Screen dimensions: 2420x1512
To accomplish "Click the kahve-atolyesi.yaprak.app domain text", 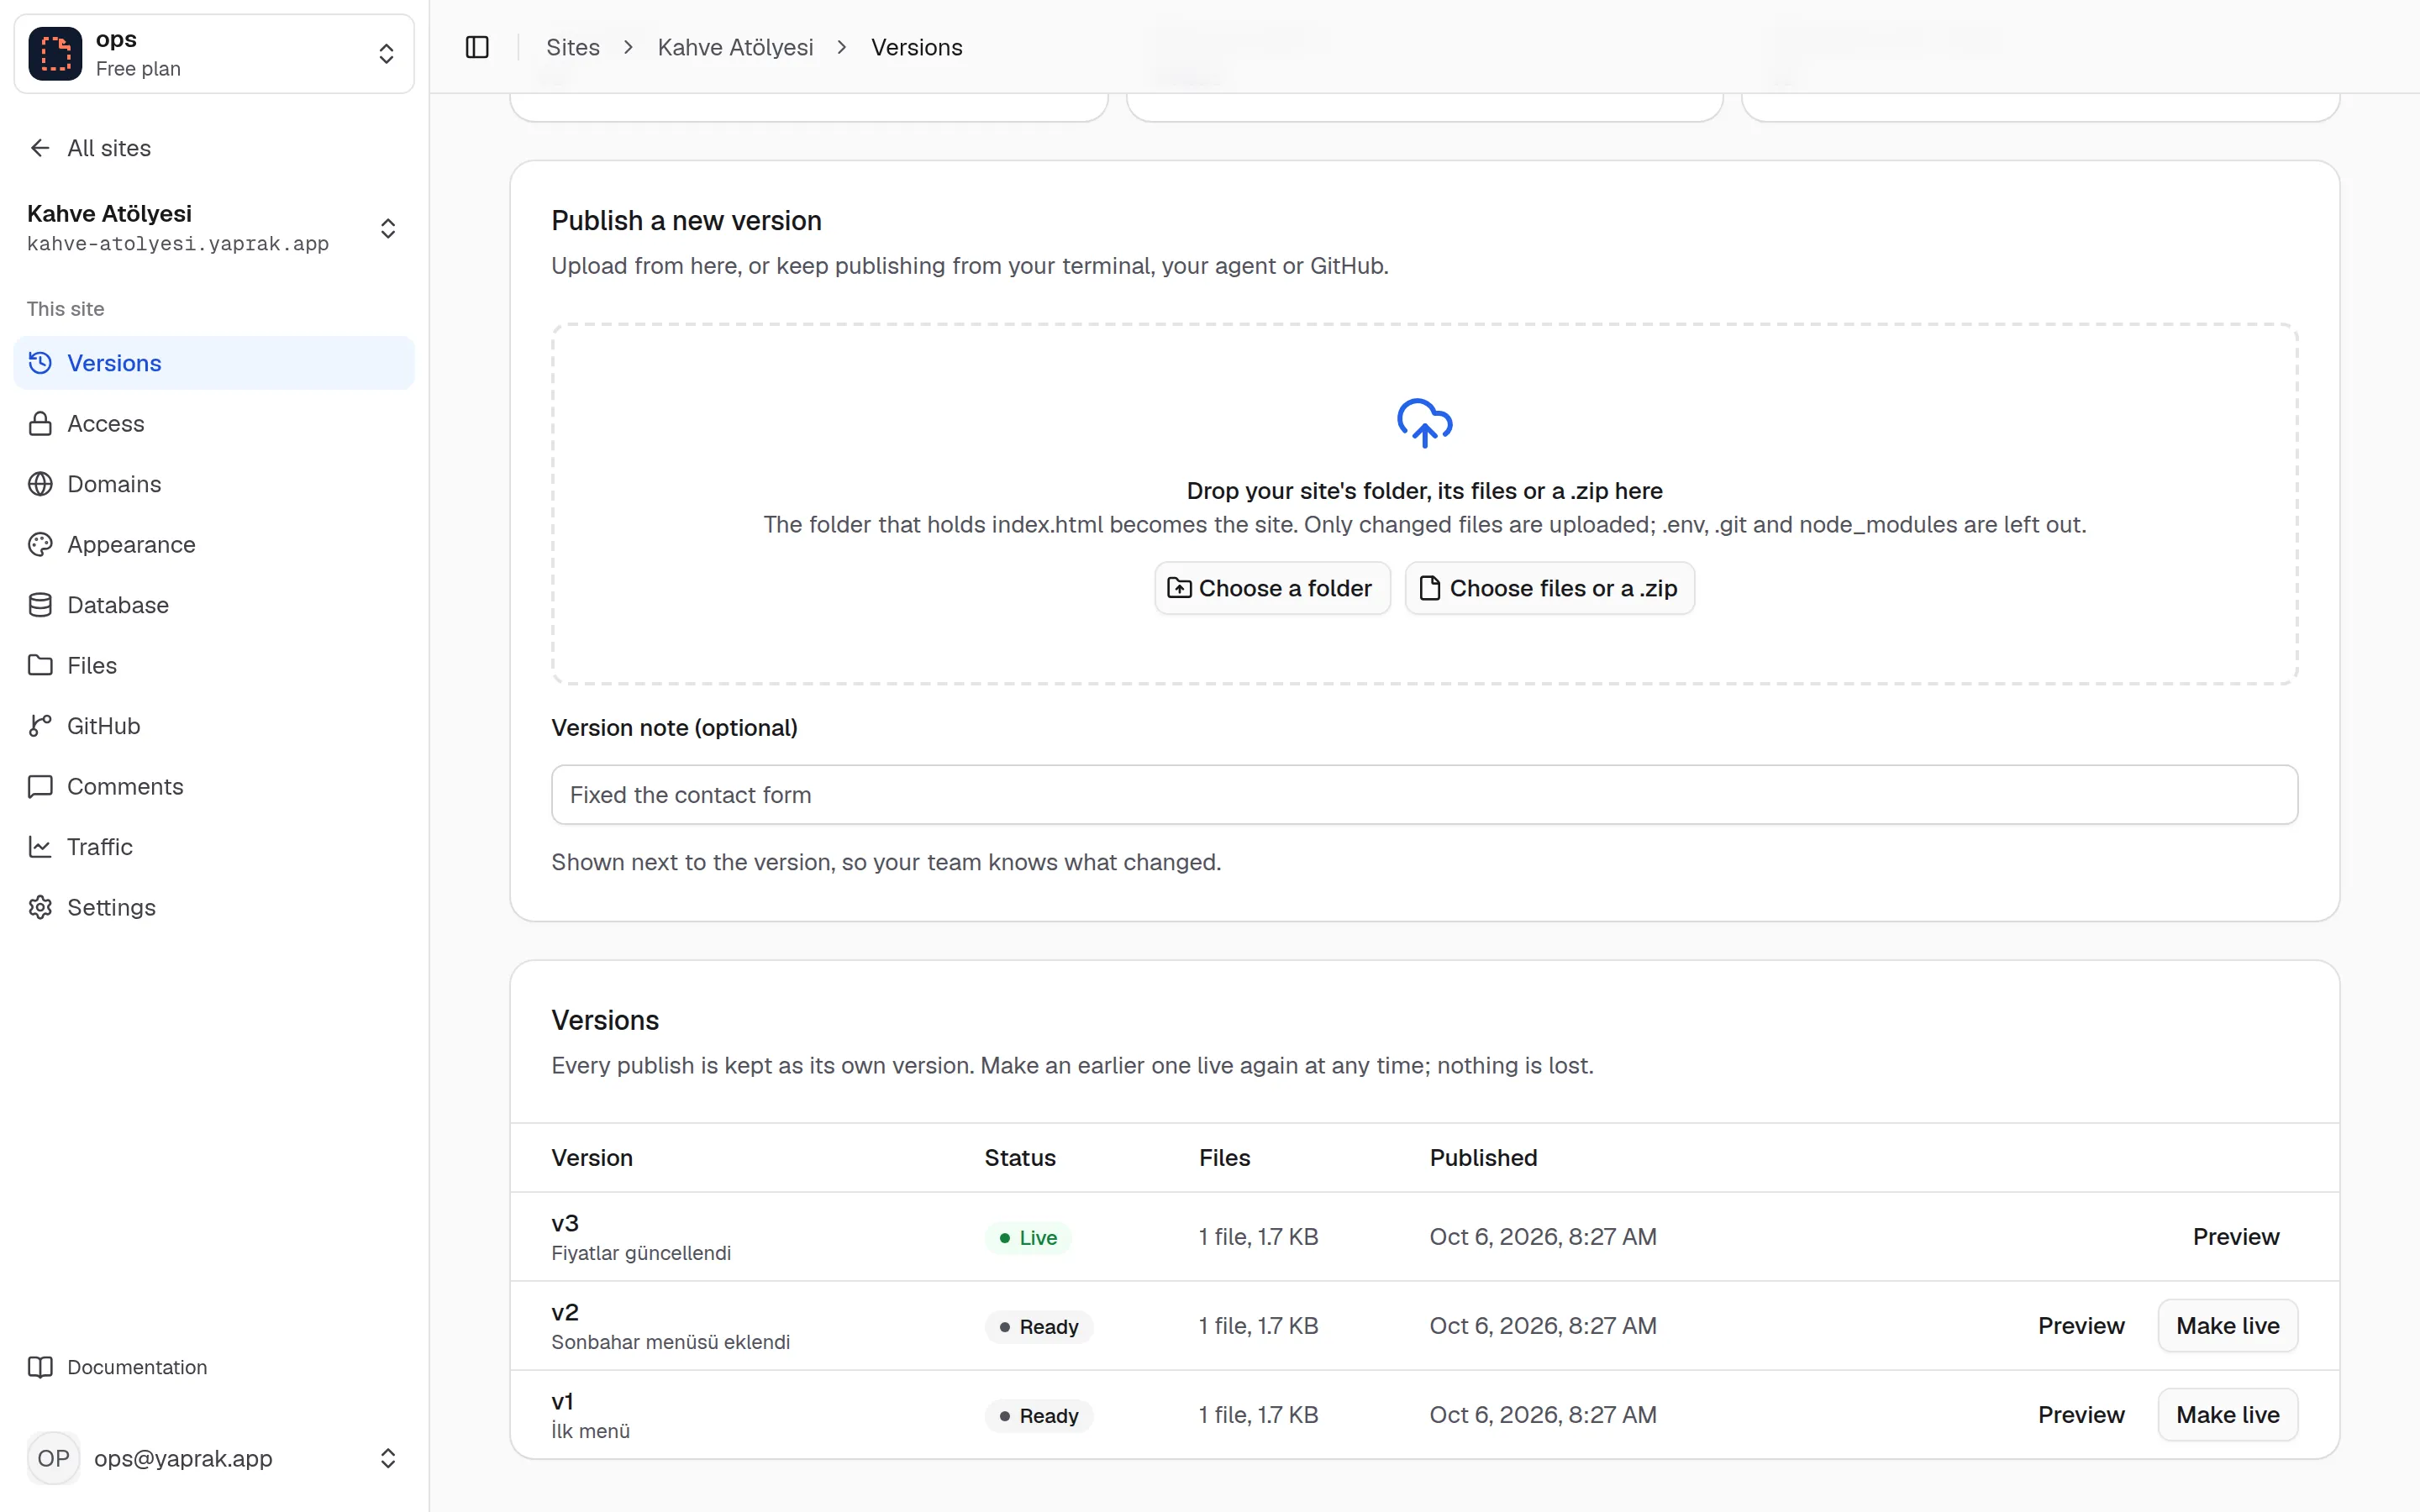I will coord(178,244).
